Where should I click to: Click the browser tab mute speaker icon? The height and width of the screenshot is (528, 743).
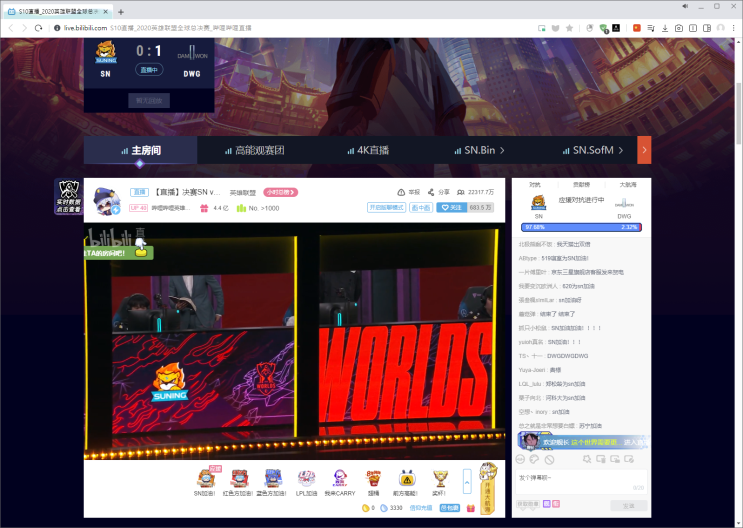click(x=685, y=6)
